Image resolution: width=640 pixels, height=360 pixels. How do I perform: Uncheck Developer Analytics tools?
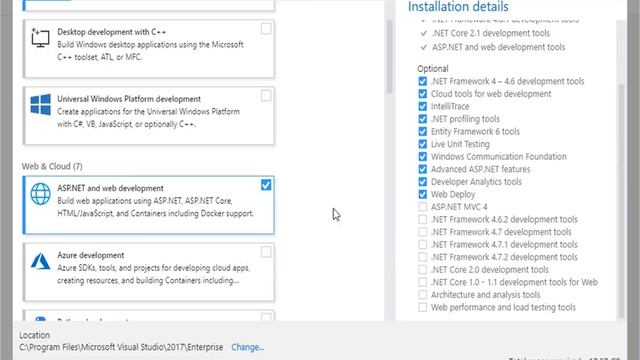[x=422, y=182]
